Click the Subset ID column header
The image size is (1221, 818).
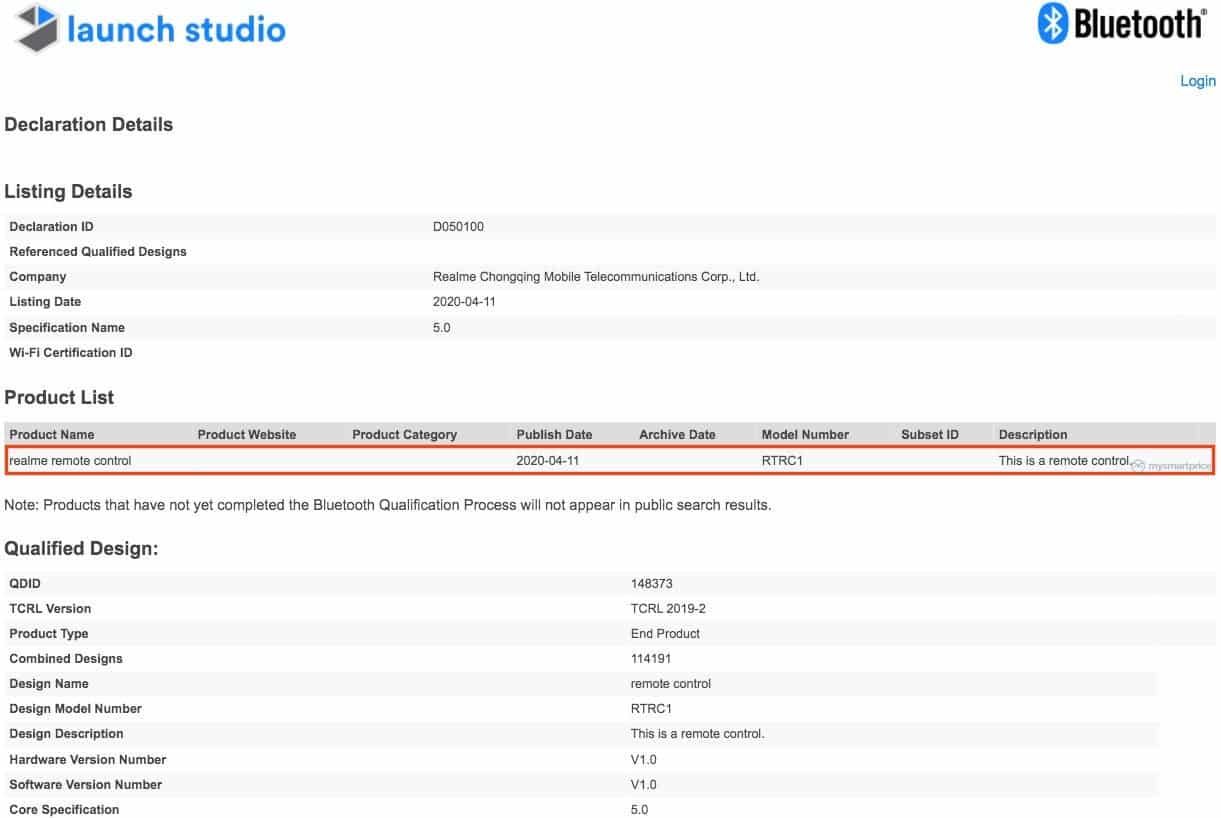coord(930,435)
